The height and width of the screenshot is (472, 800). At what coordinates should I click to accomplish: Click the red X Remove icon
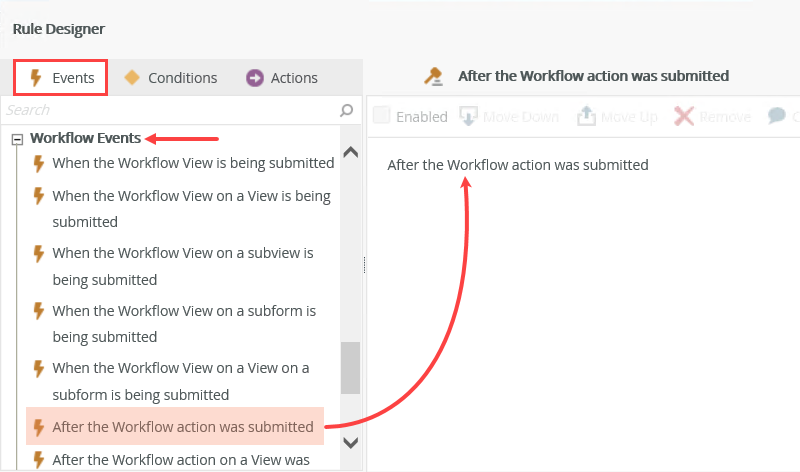(x=684, y=116)
